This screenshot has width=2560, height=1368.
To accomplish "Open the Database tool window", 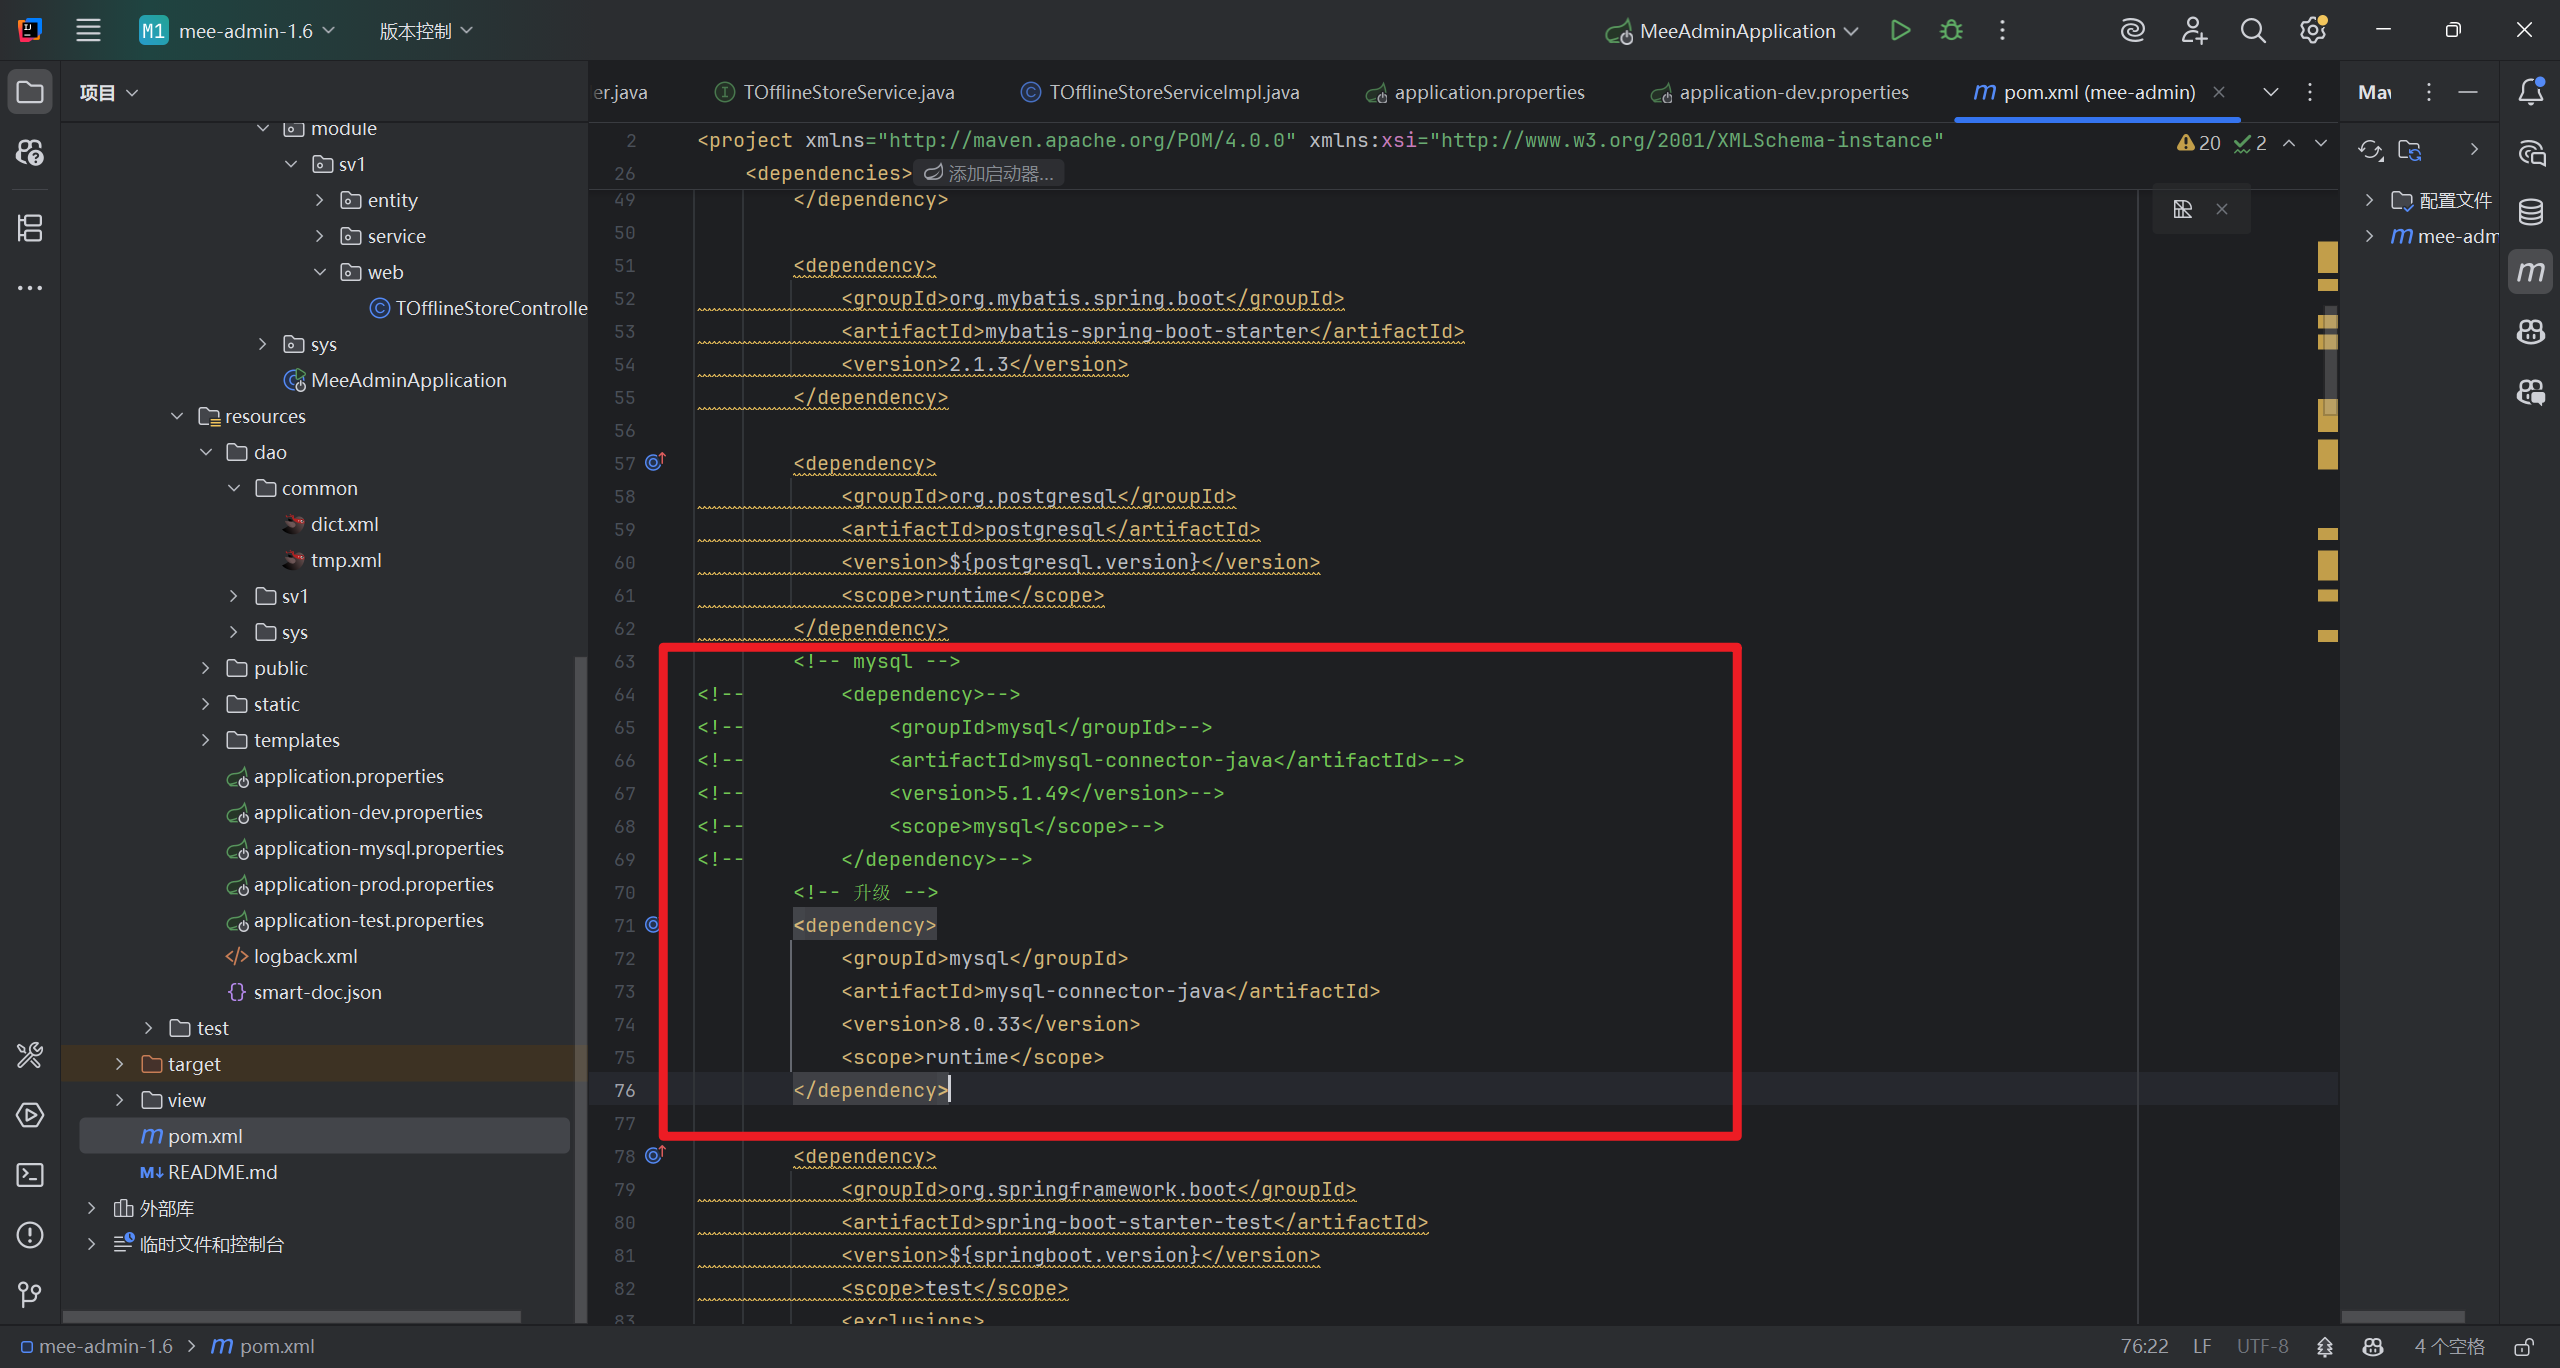I will [2530, 212].
